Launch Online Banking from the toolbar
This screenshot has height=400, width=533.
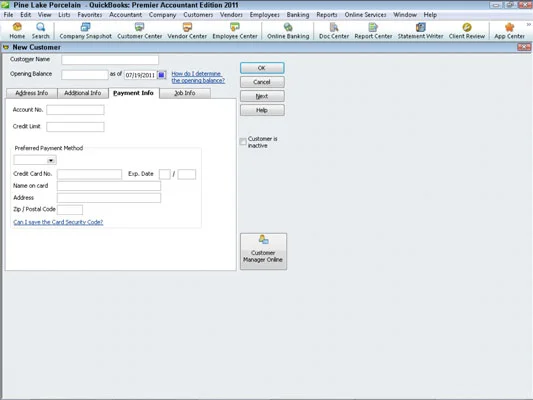(288, 31)
